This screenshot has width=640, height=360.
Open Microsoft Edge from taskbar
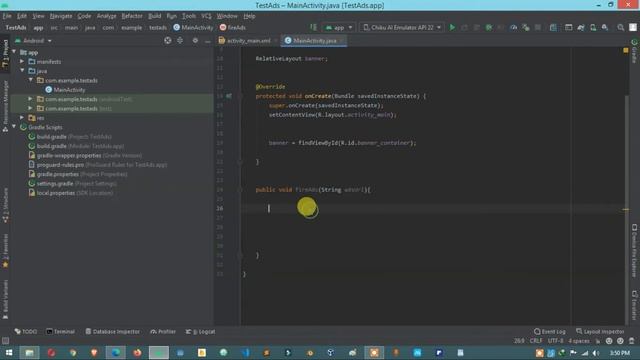pyautogui.click(x=116, y=353)
